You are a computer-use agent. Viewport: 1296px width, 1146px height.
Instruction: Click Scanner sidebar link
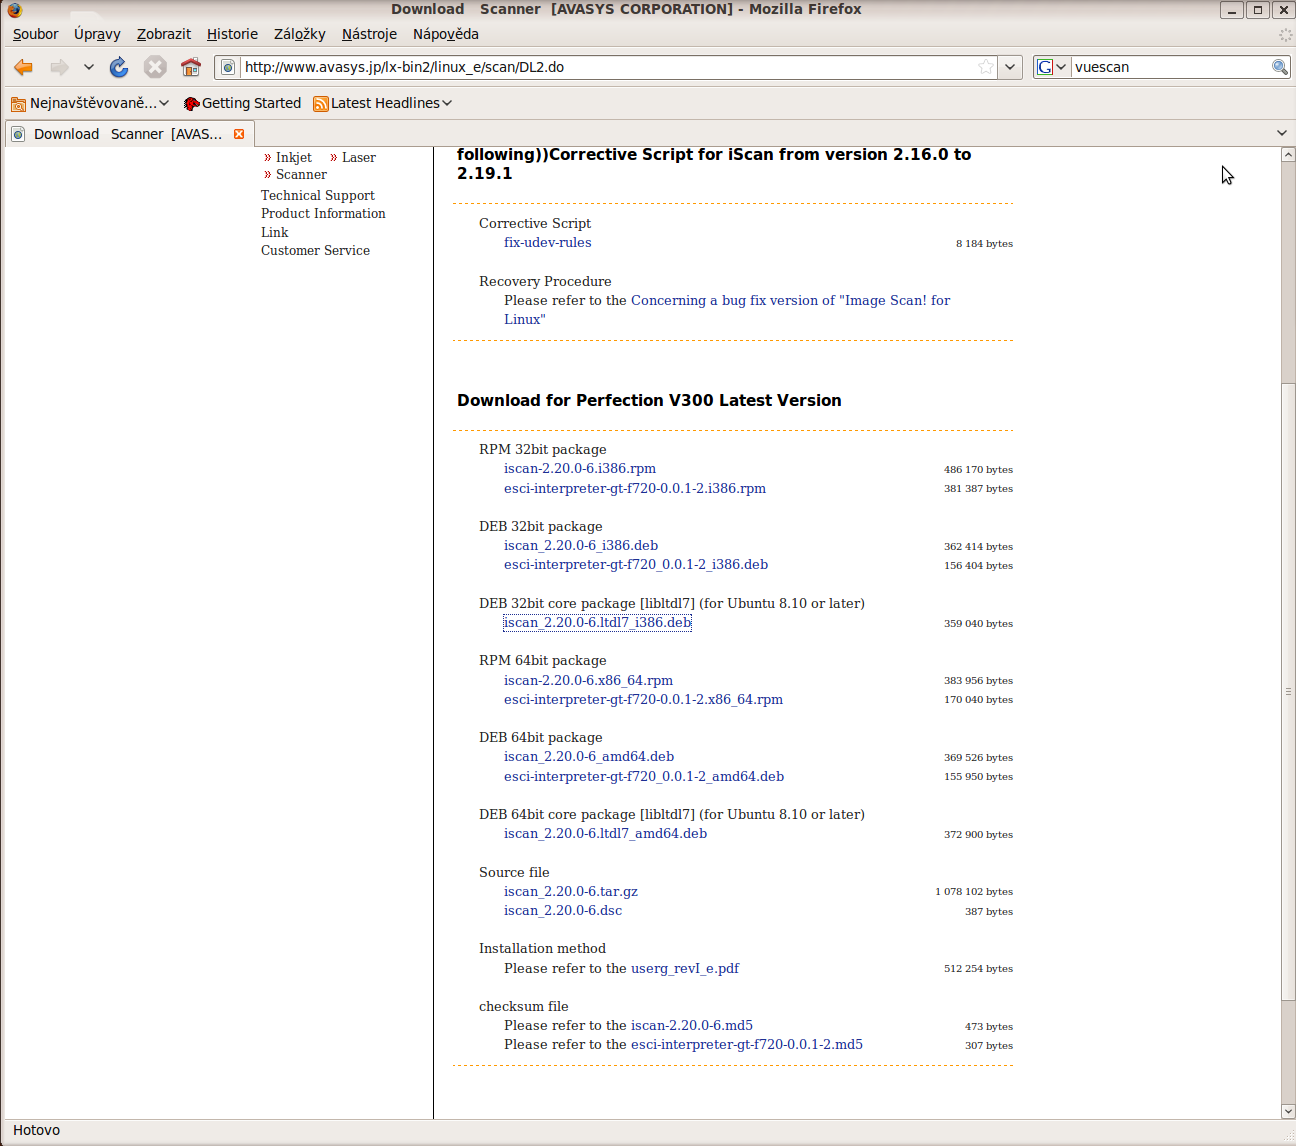[x=301, y=174]
